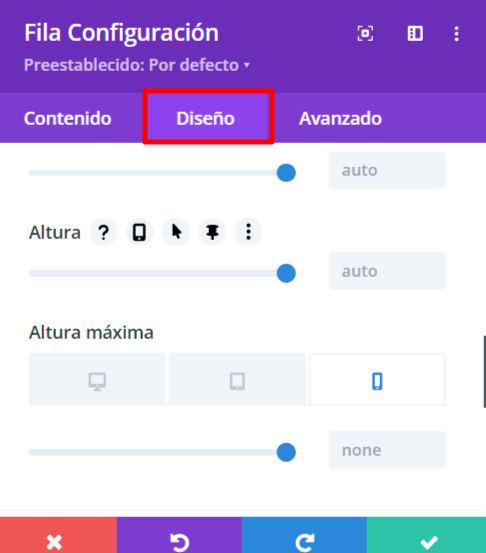Click the Altura slider handle

[286, 273]
